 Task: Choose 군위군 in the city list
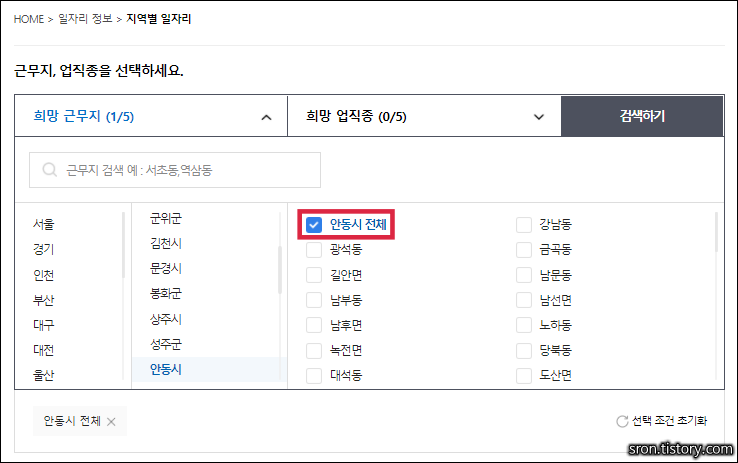(x=166, y=218)
